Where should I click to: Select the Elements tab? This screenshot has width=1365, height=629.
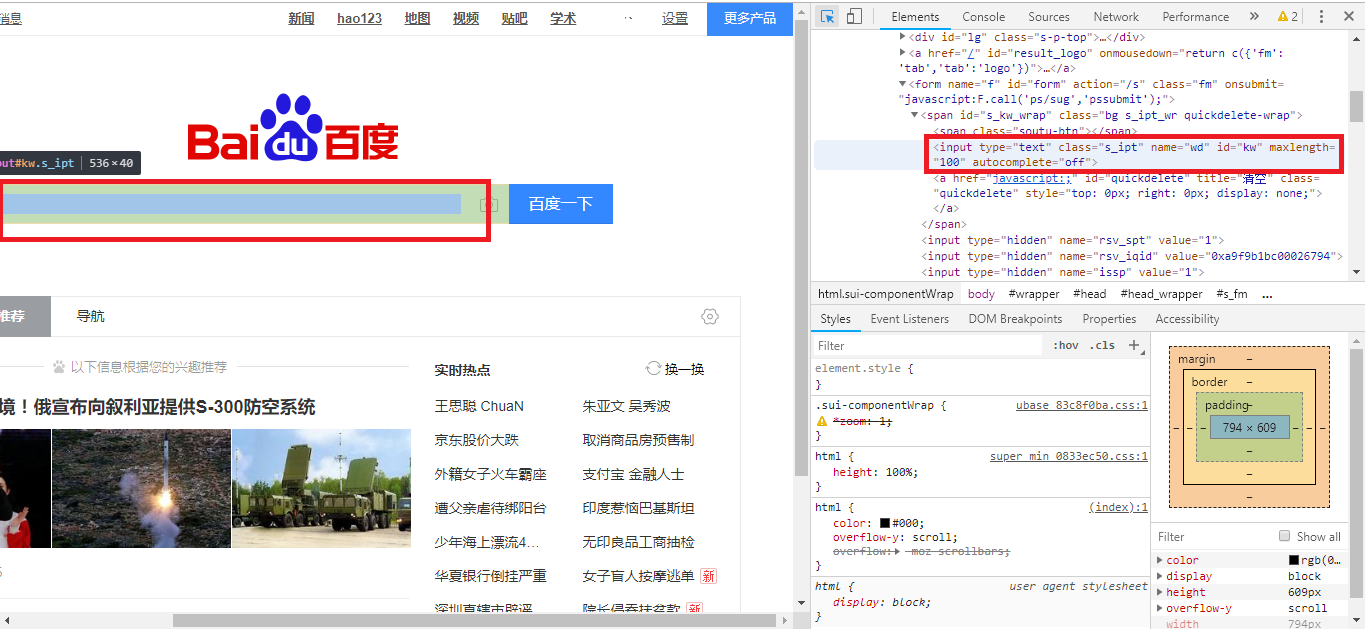(915, 16)
